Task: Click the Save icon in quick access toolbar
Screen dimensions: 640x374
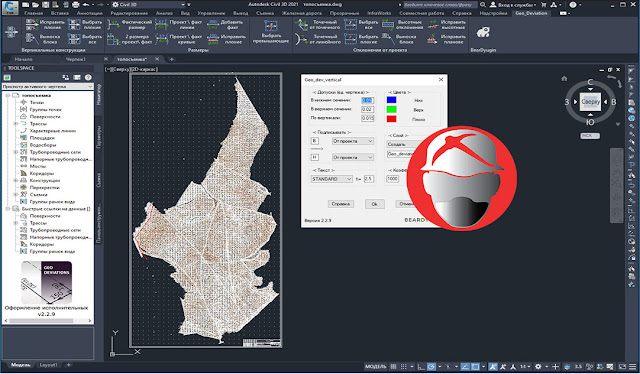Action: click(46, 4)
